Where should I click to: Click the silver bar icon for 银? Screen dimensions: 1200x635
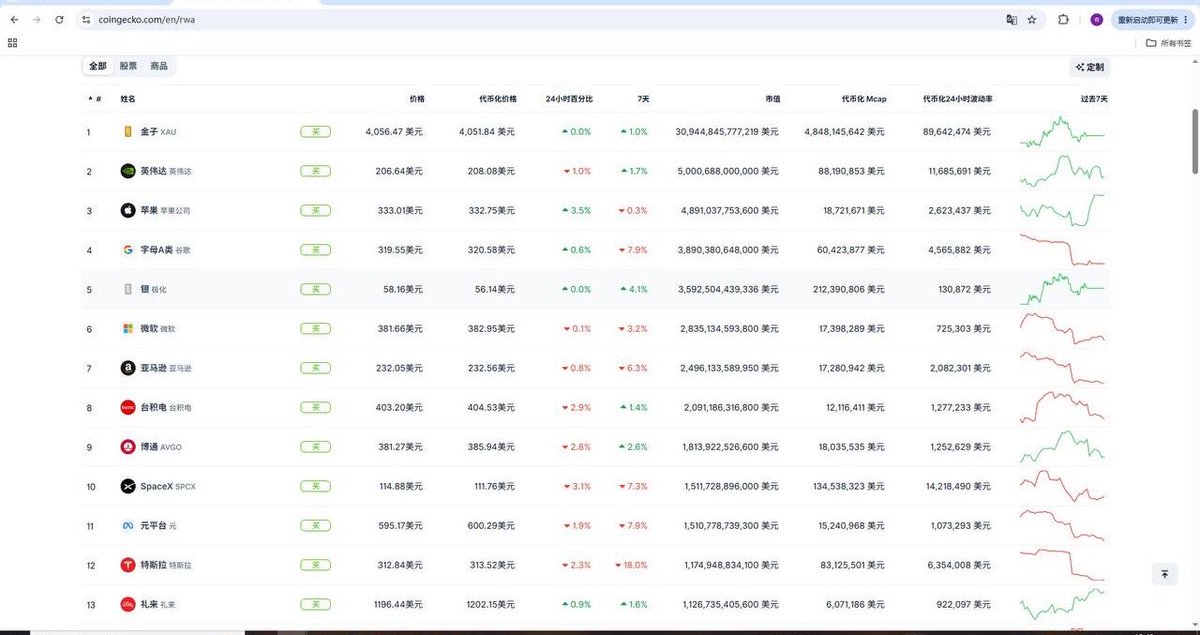[128, 289]
